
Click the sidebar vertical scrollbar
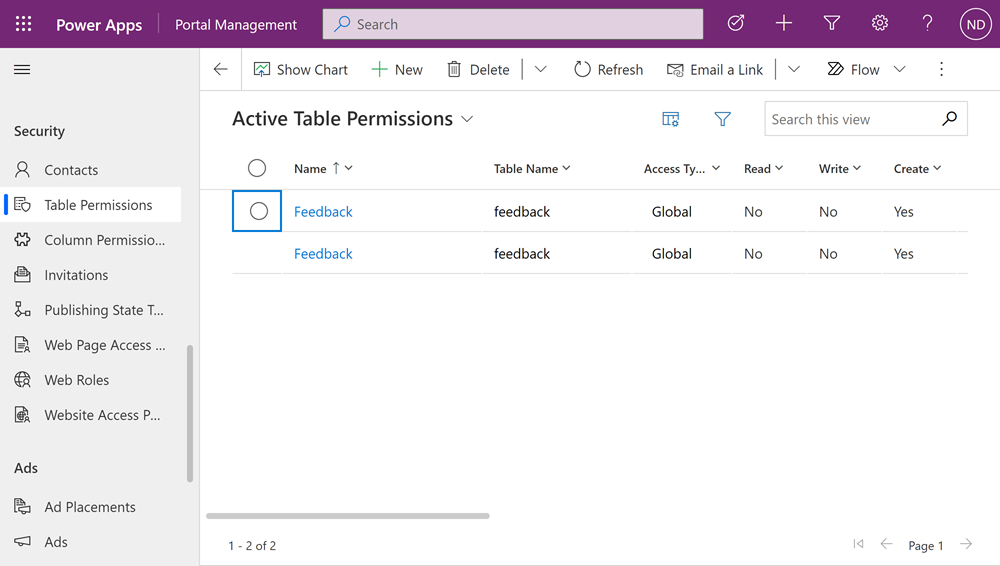point(189,413)
